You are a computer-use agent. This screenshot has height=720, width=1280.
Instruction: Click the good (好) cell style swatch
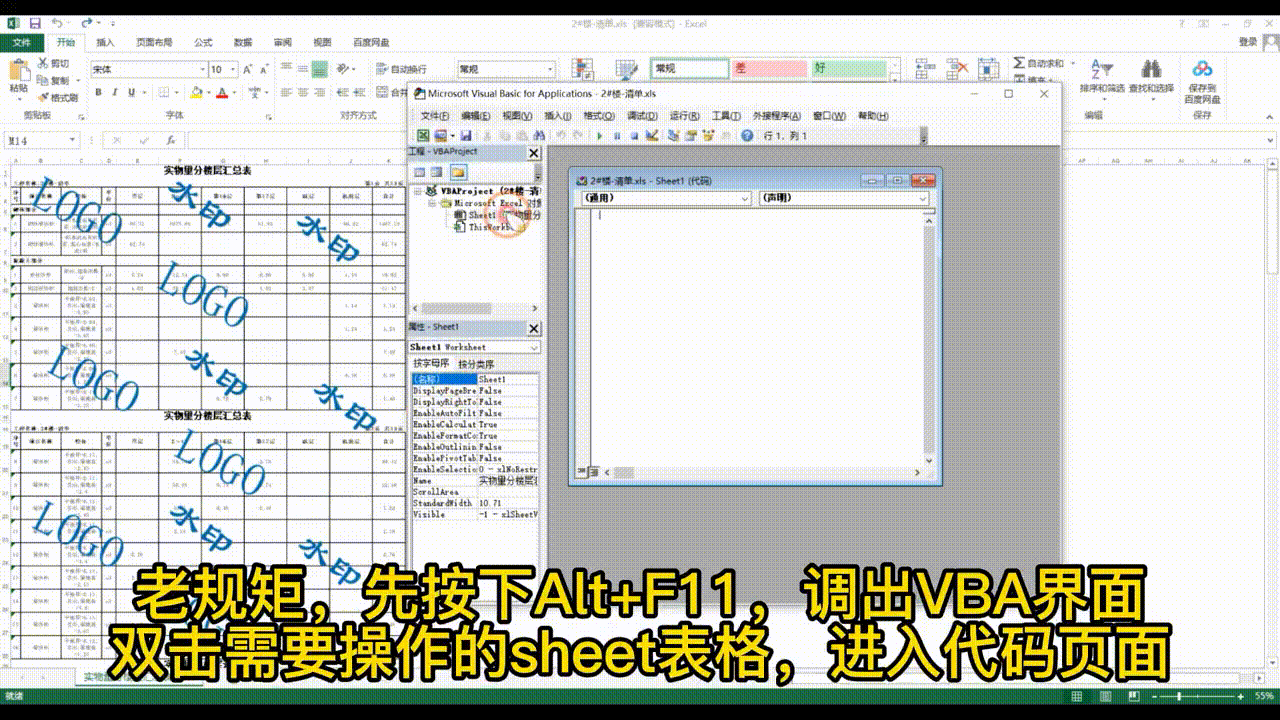click(x=849, y=68)
